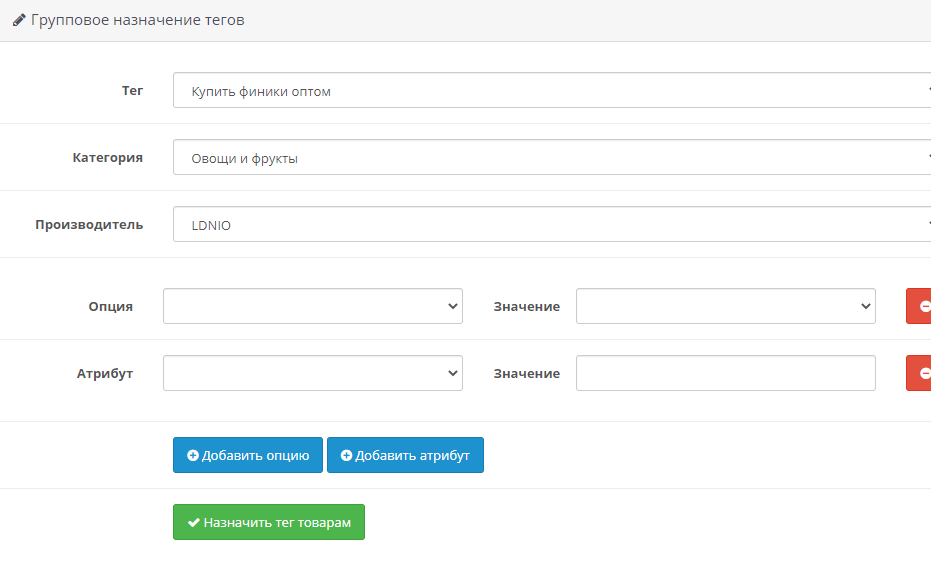The width and height of the screenshot is (931, 576).
Task: Submit with Назначить тег товарам button
Action: point(269,522)
